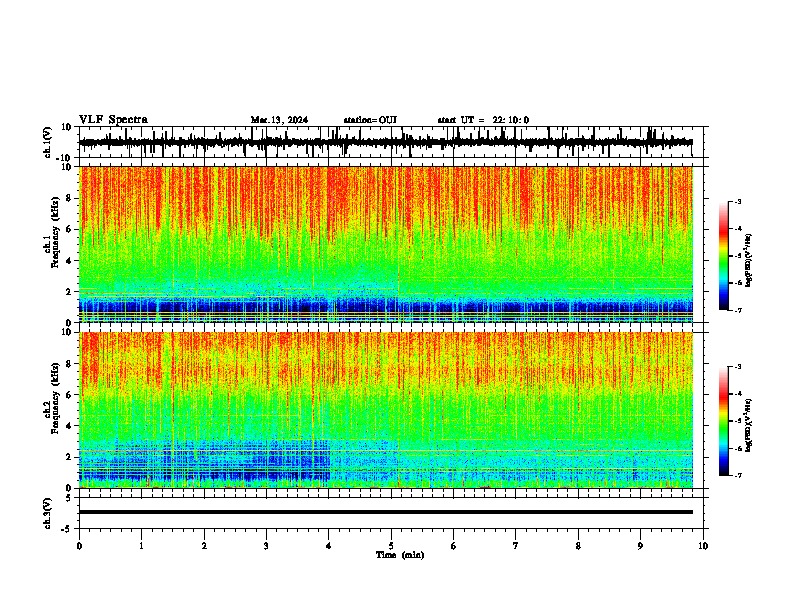792x612 pixels.
Task: Click the time axis tick label "1"
Action: click(x=141, y=546)
